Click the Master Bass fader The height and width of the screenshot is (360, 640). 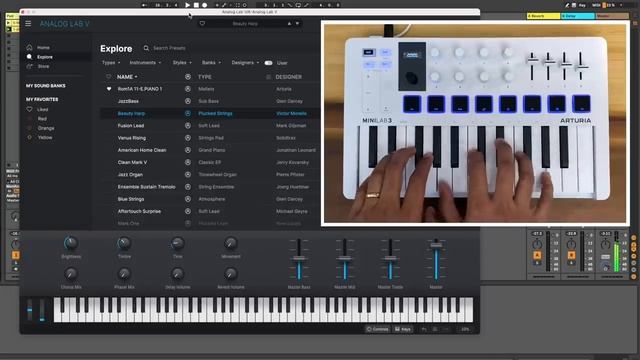[299, 258]
